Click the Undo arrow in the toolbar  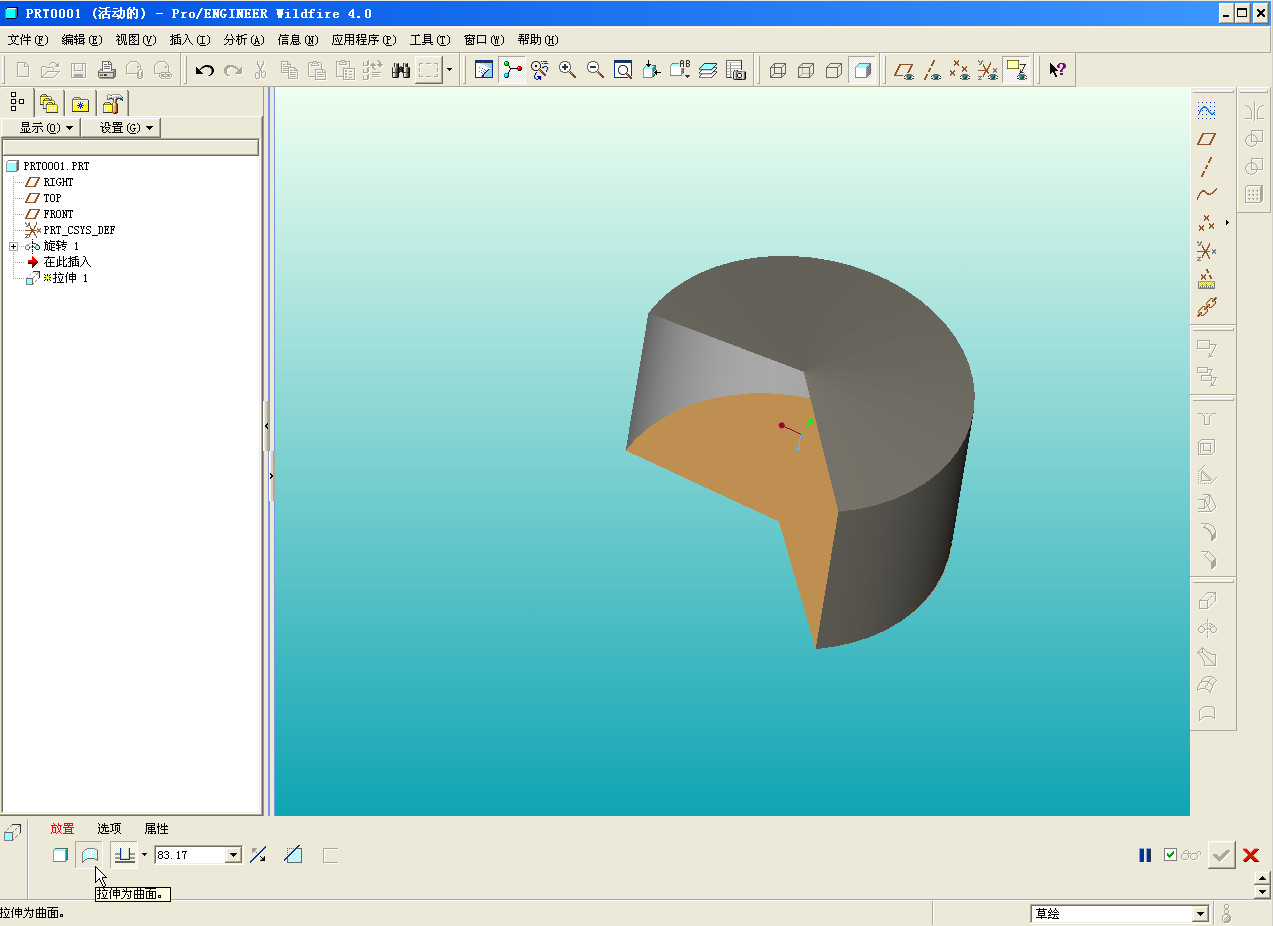[x=205, y=70]
